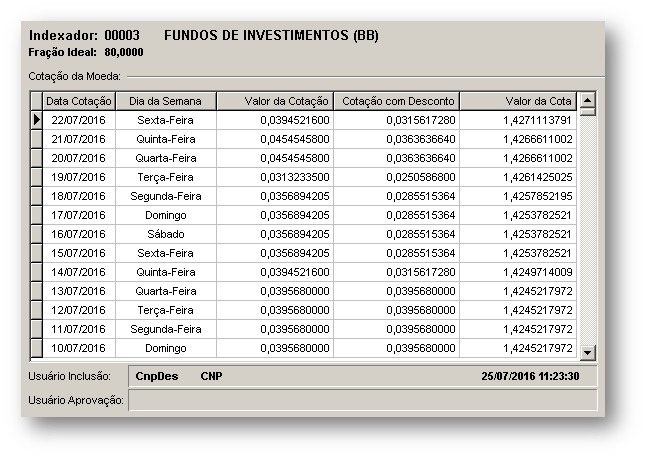Click the vertical scrollbar thumb
647x459 pixels.
(587, 111)
